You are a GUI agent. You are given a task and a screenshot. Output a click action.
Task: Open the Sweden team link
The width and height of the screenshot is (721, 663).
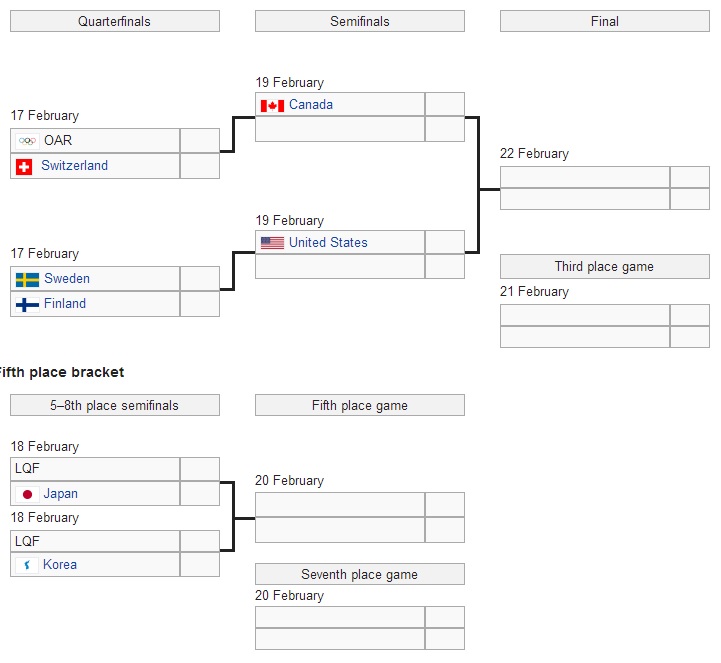coord(67,279)
